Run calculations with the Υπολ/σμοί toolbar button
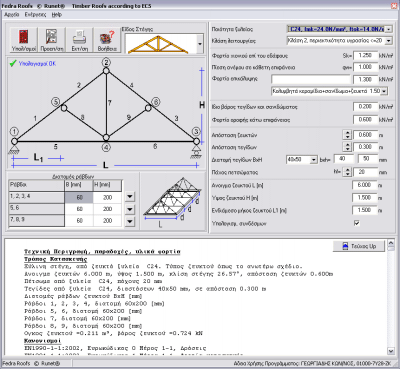Viewport: 400px width, 369px height. pos(23,40)
